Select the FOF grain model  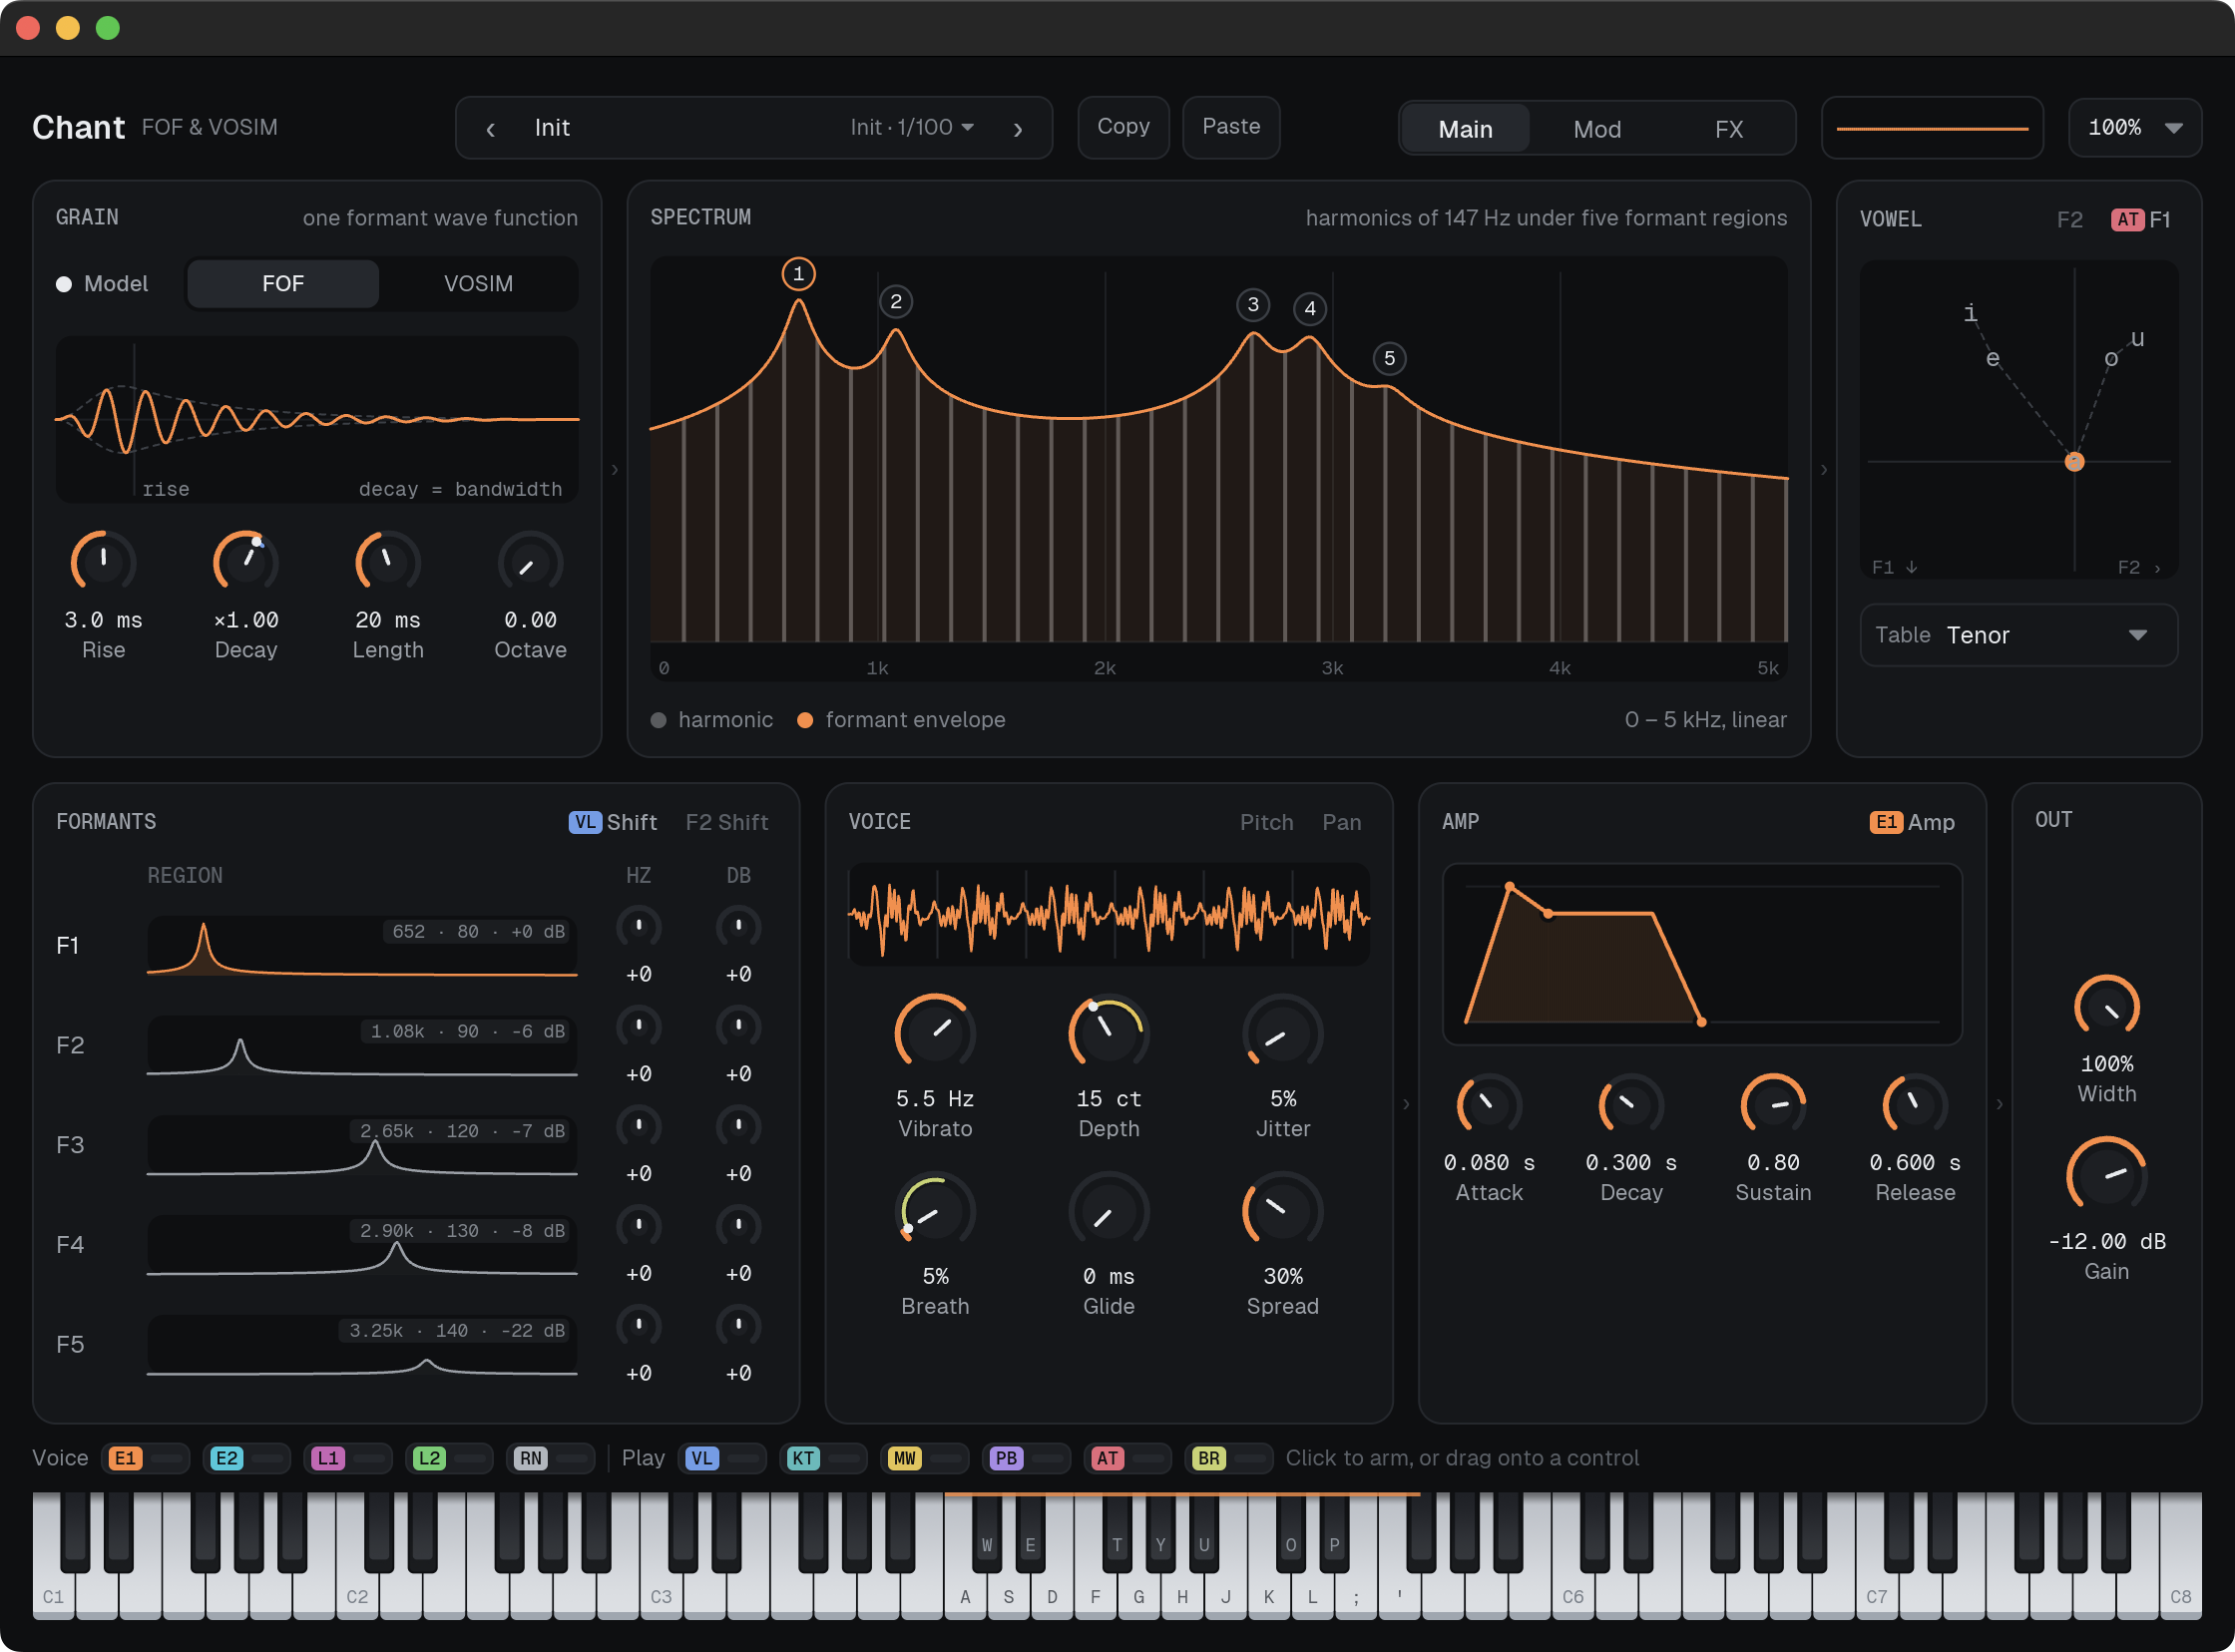[283, 284]
